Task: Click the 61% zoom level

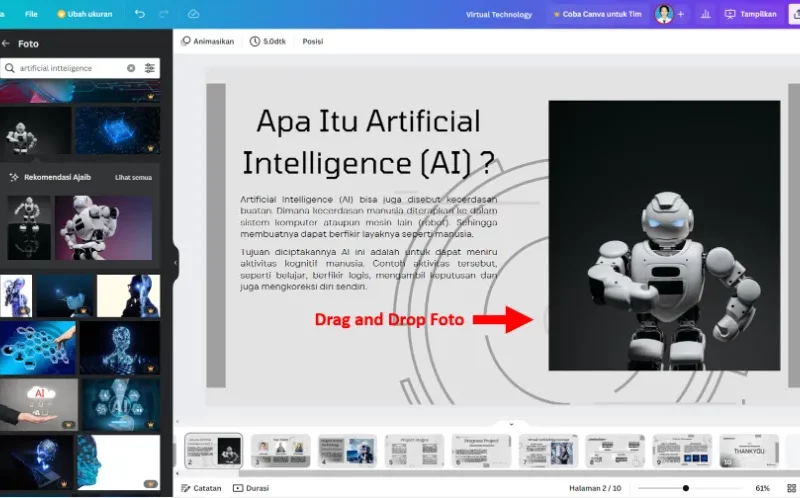Action: point(762,488)
